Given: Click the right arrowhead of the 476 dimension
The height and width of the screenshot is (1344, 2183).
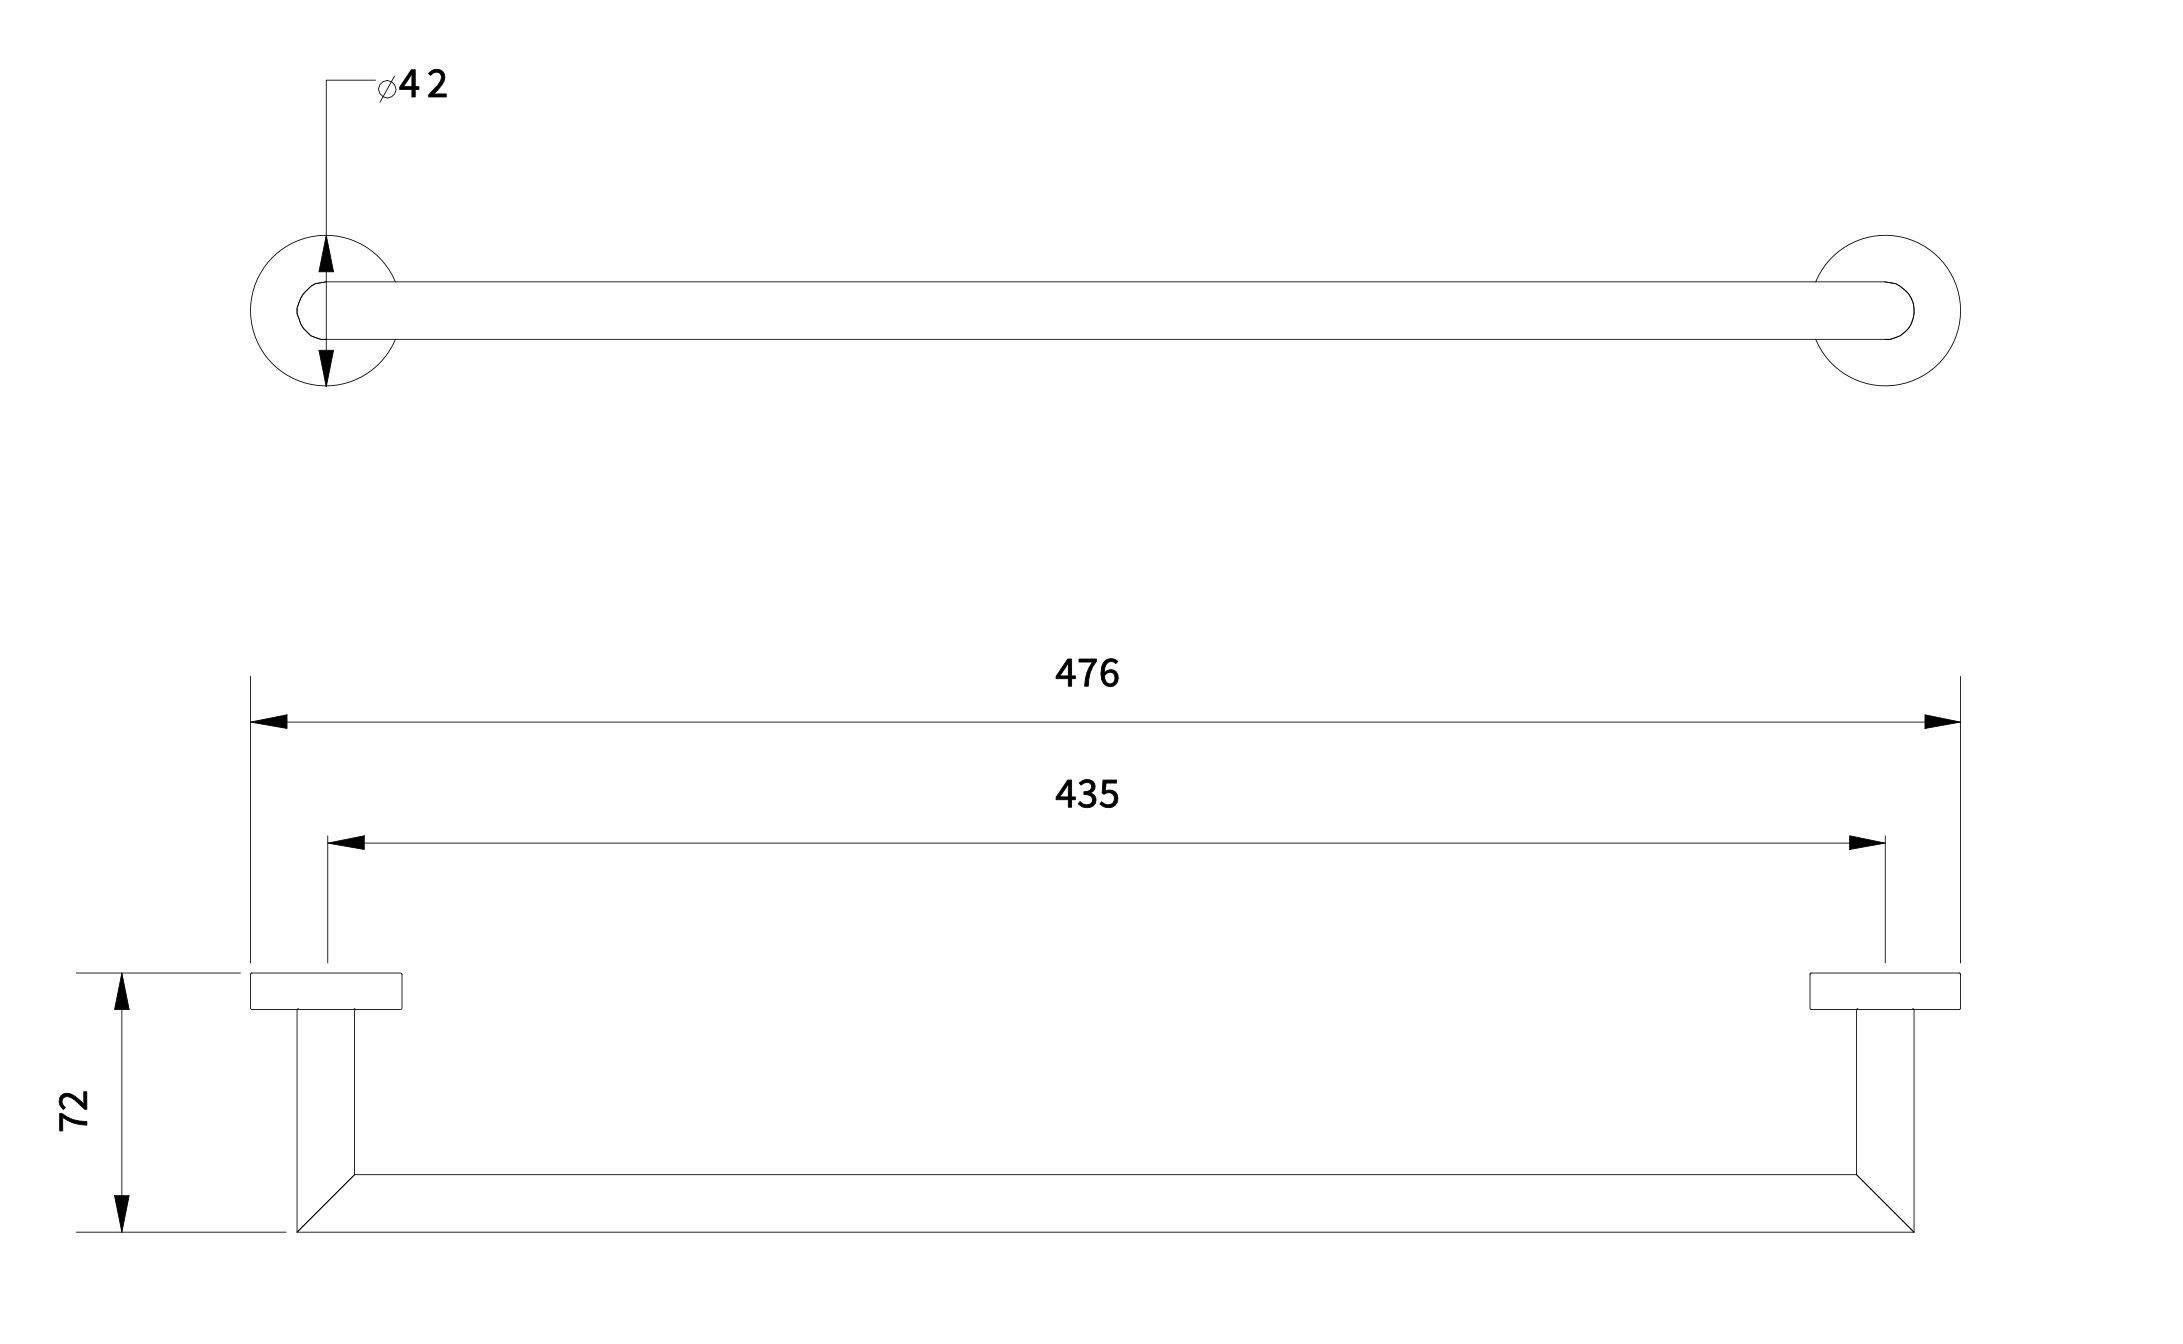Looking at the screenshot, I should click(1942, 721).
